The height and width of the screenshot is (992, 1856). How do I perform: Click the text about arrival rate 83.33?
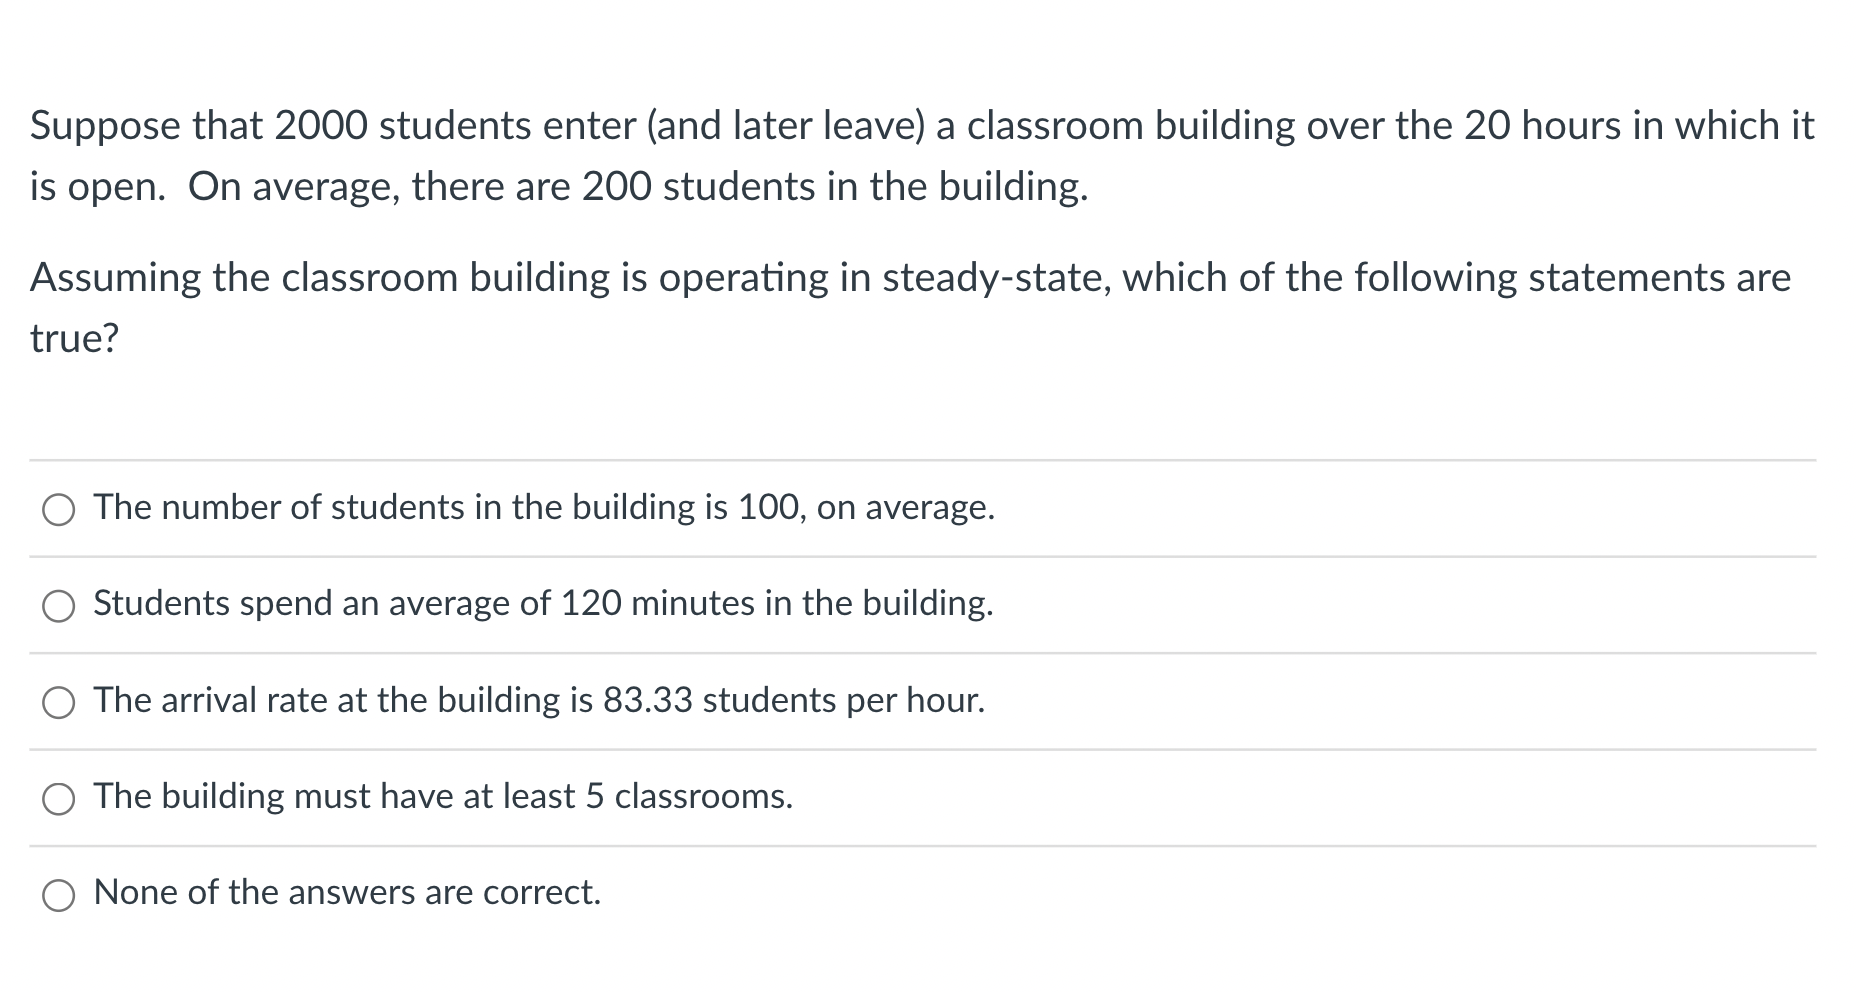coord(539,701)
